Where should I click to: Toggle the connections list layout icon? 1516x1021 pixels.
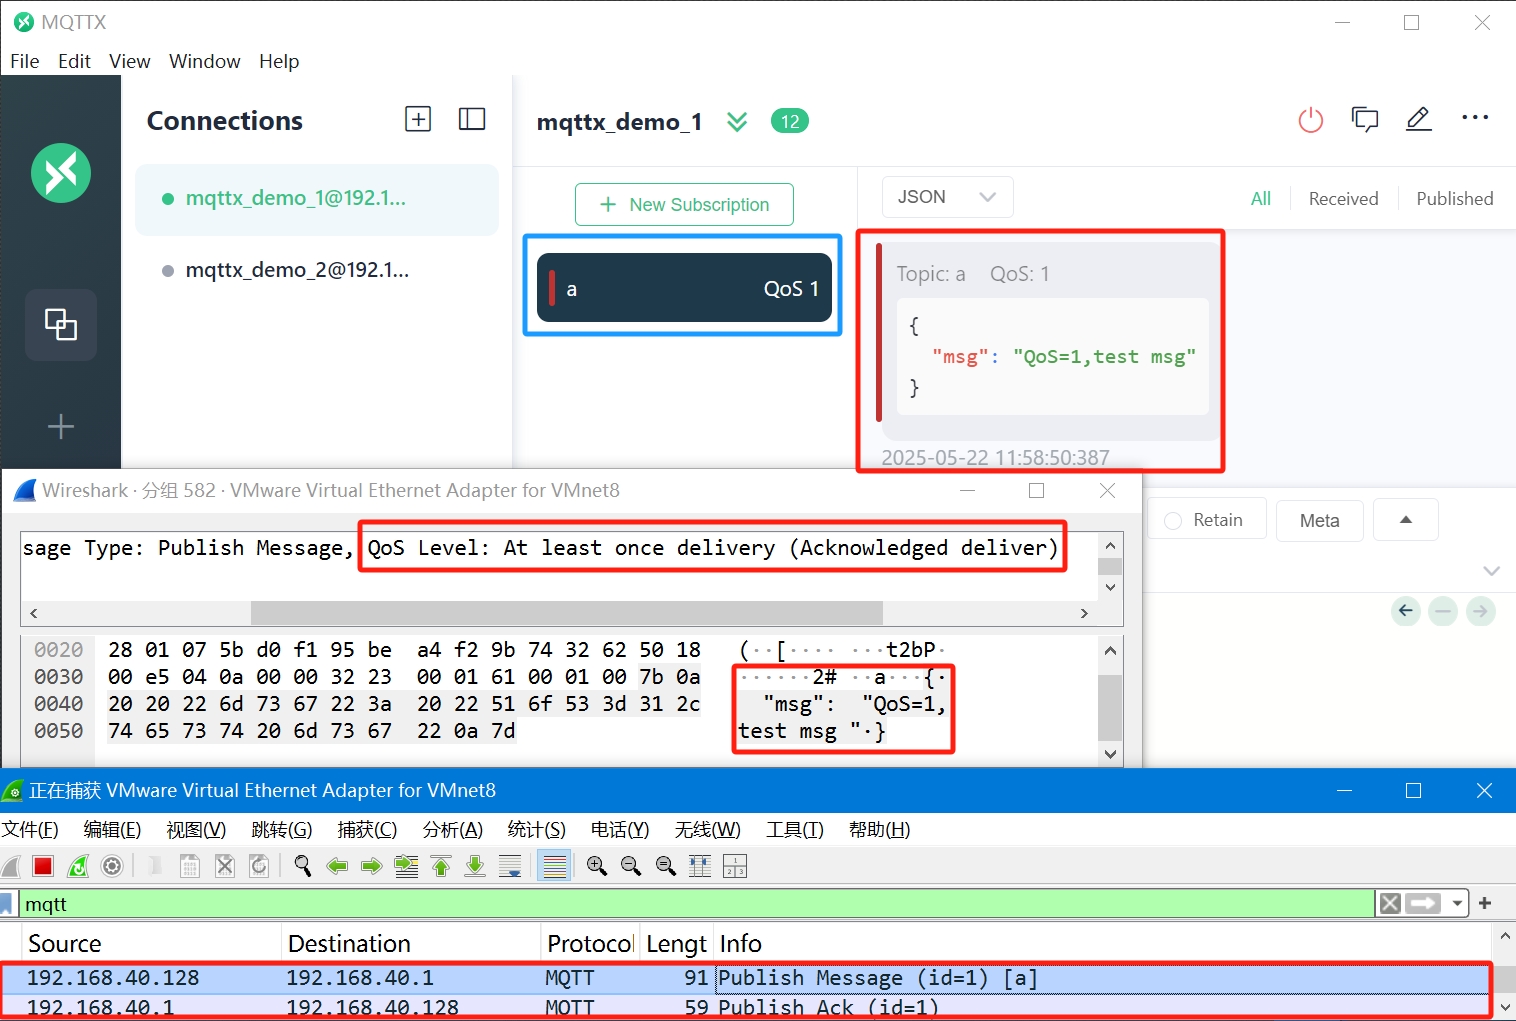(x=472, y=119)
